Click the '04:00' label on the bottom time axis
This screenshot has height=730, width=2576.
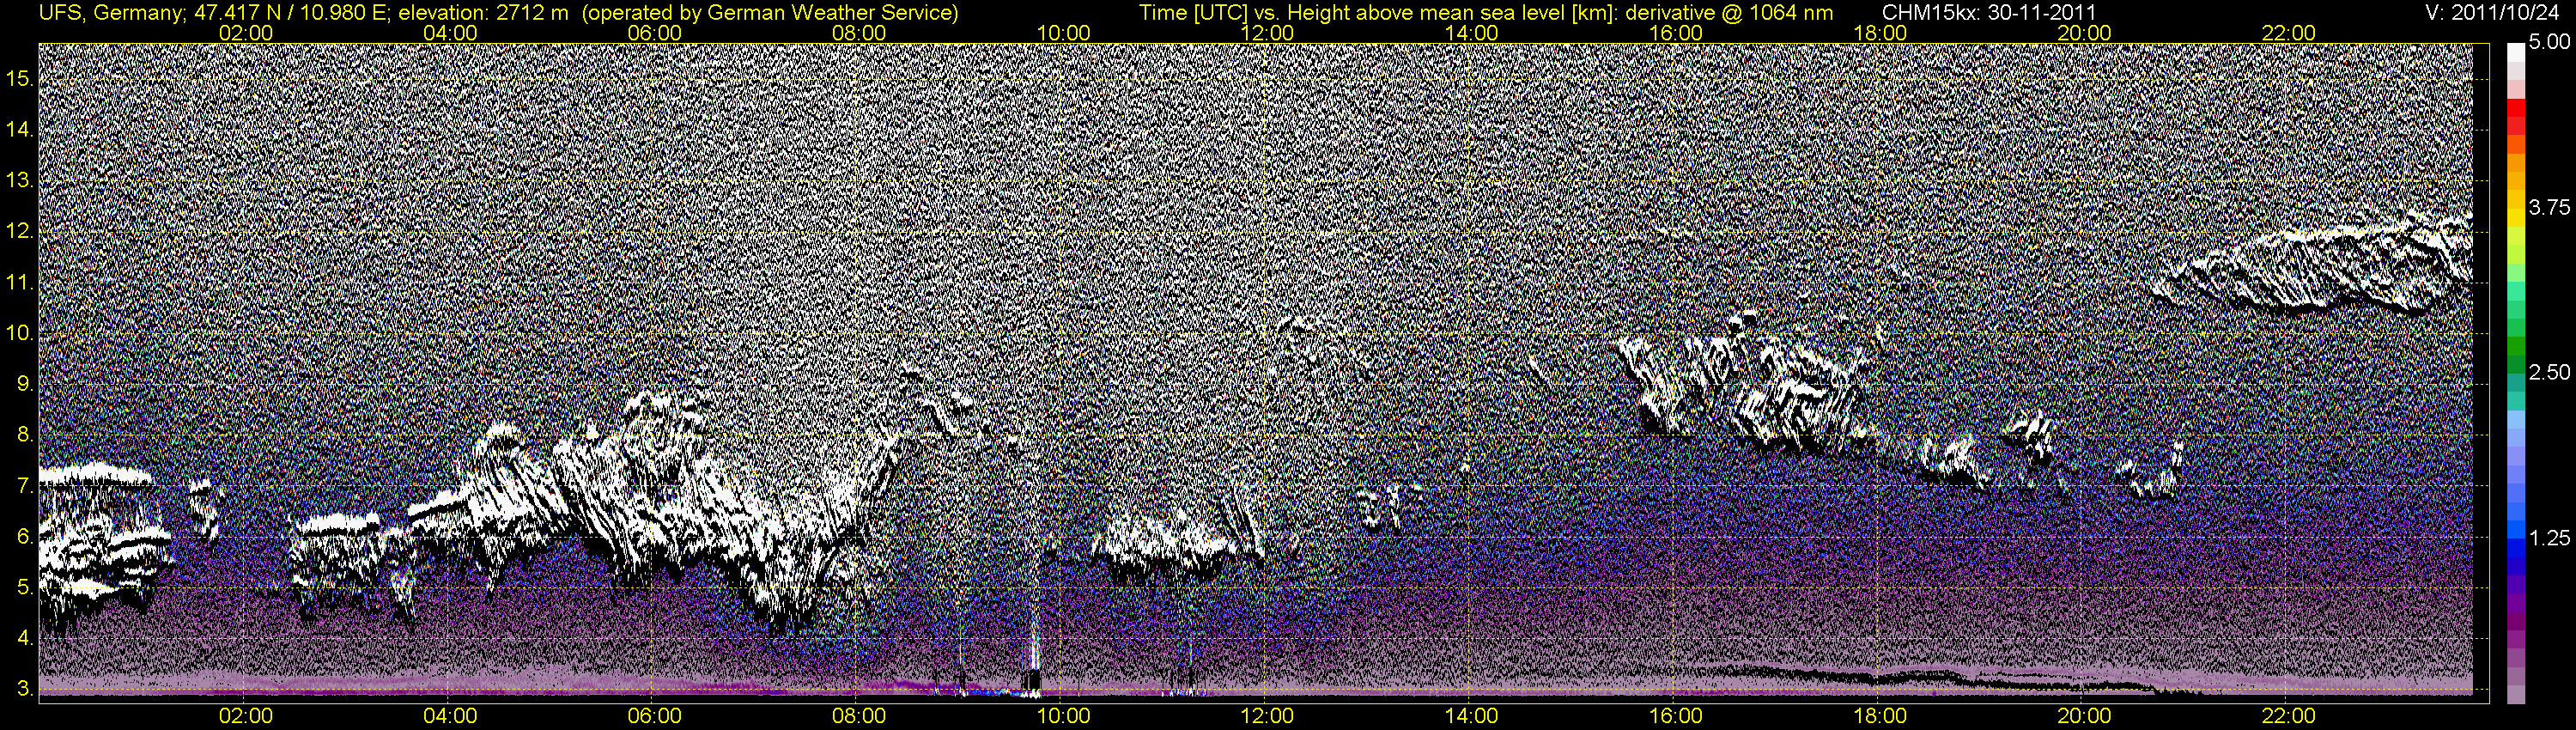pos(450,716)
